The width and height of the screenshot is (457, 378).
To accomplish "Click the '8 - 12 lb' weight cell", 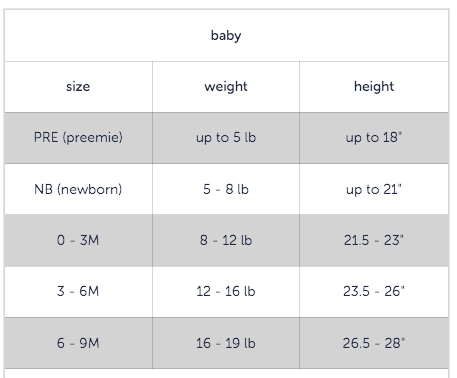I will point(226,240).
